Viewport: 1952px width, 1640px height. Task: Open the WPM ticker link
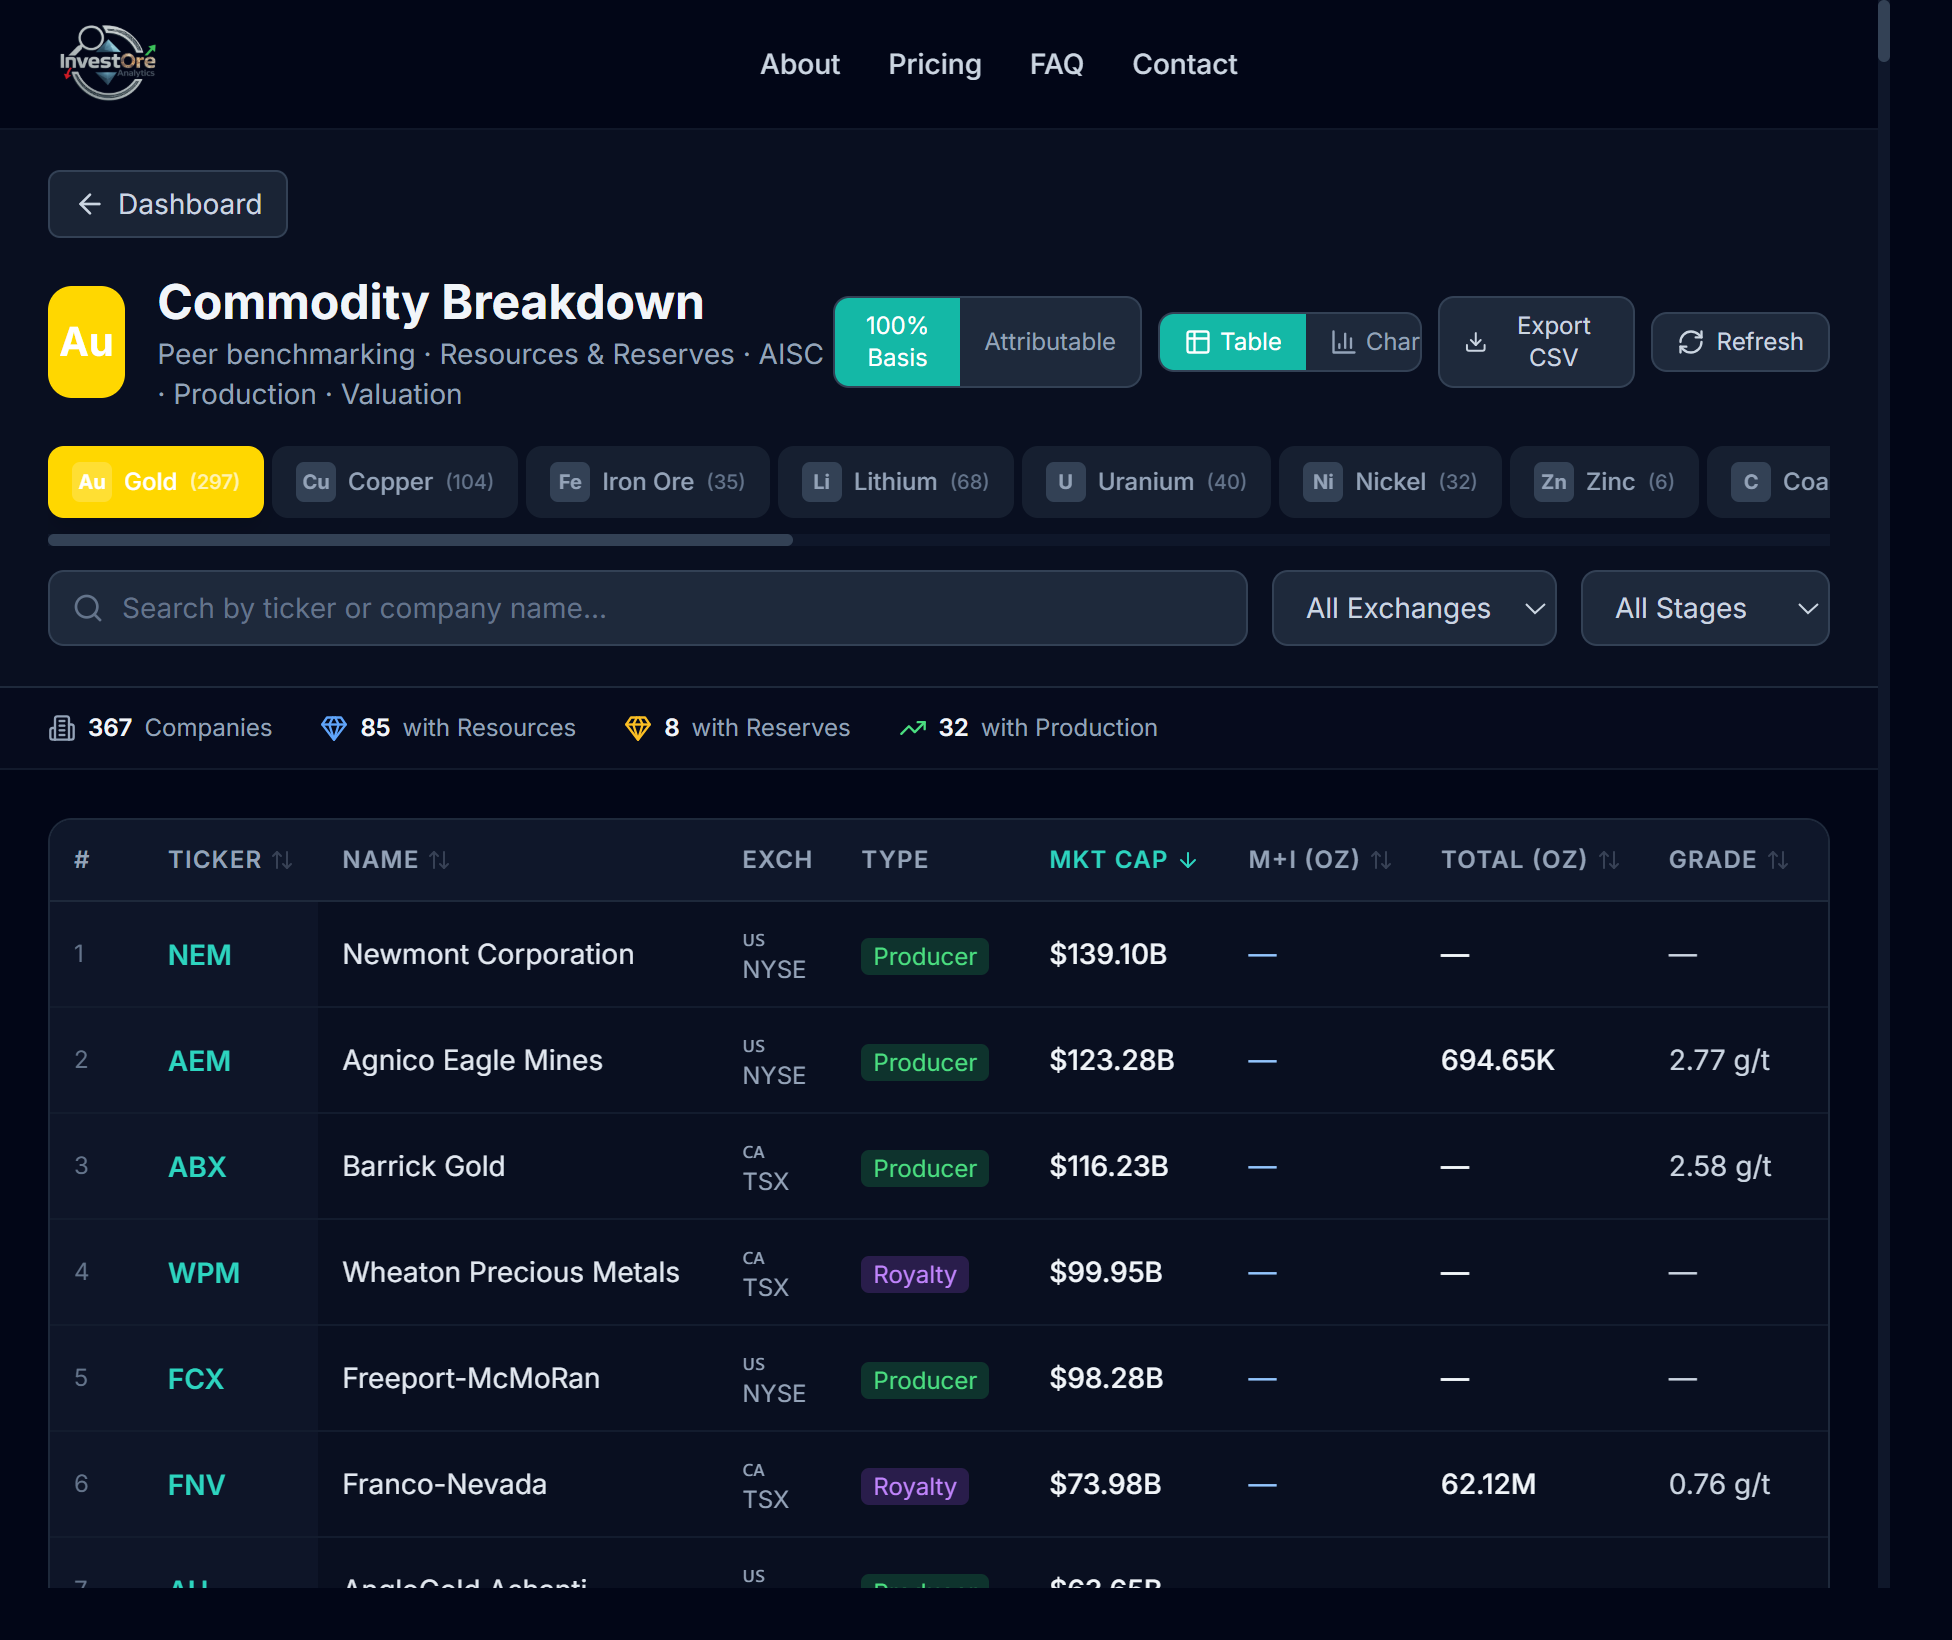pos(204,1273)
